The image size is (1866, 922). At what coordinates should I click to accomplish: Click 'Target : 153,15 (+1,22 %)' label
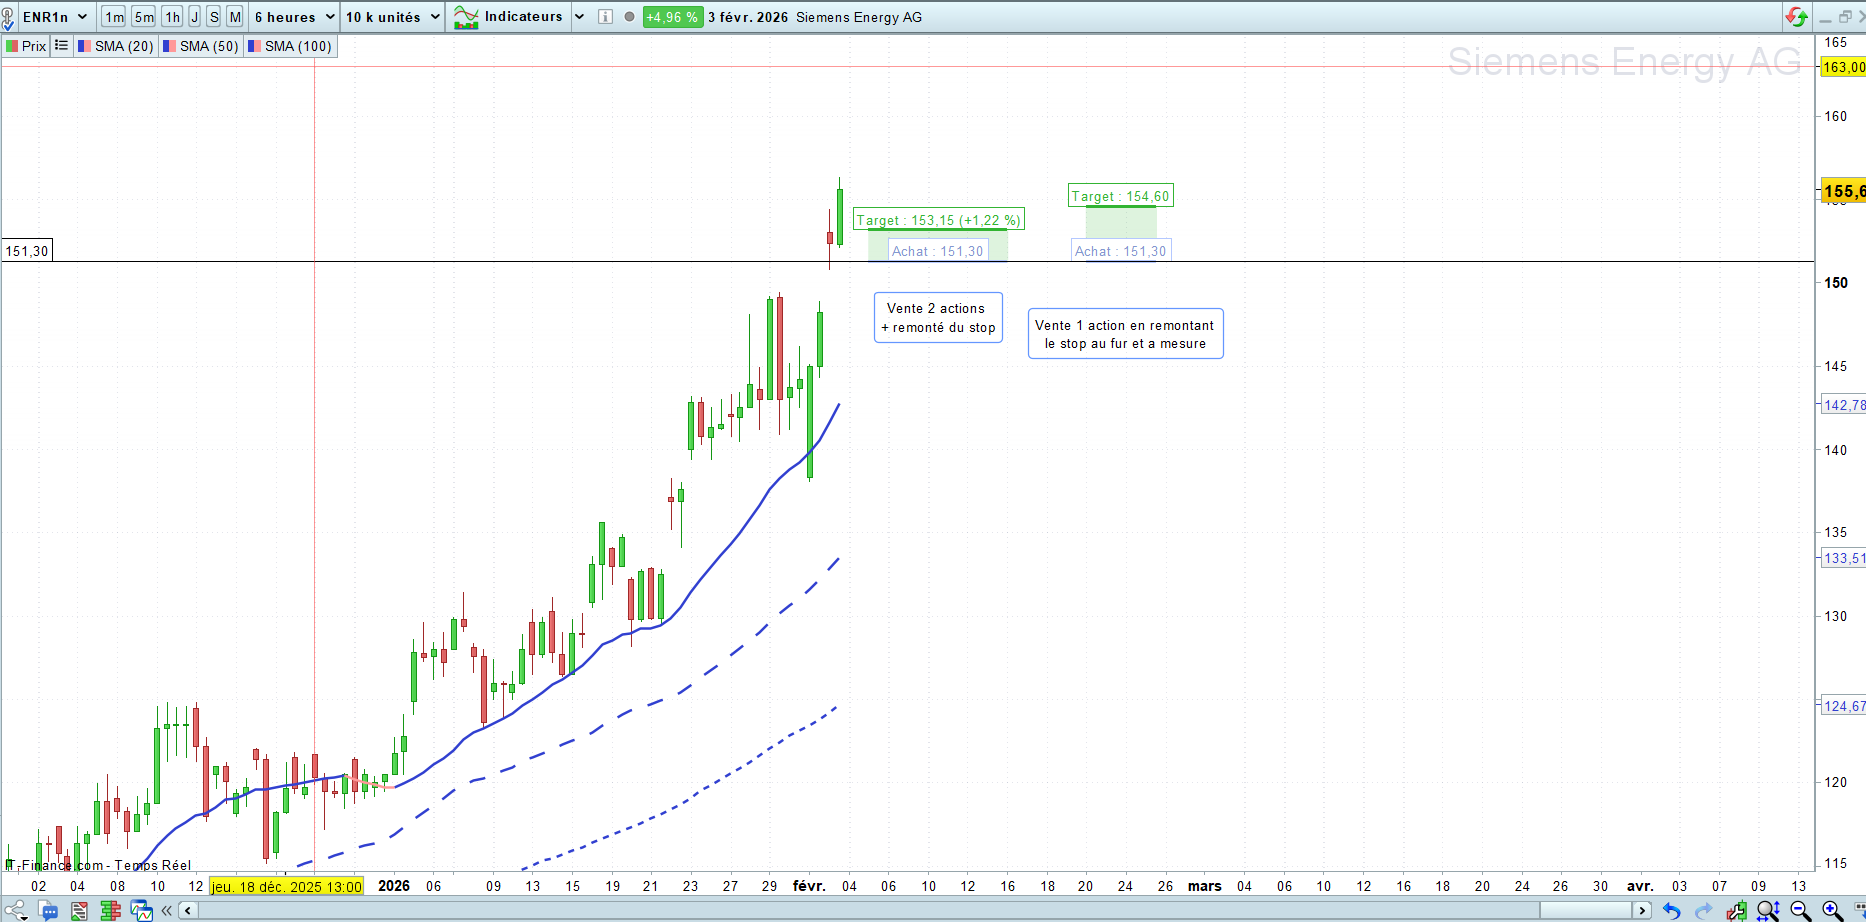click(x=938, y=220)
